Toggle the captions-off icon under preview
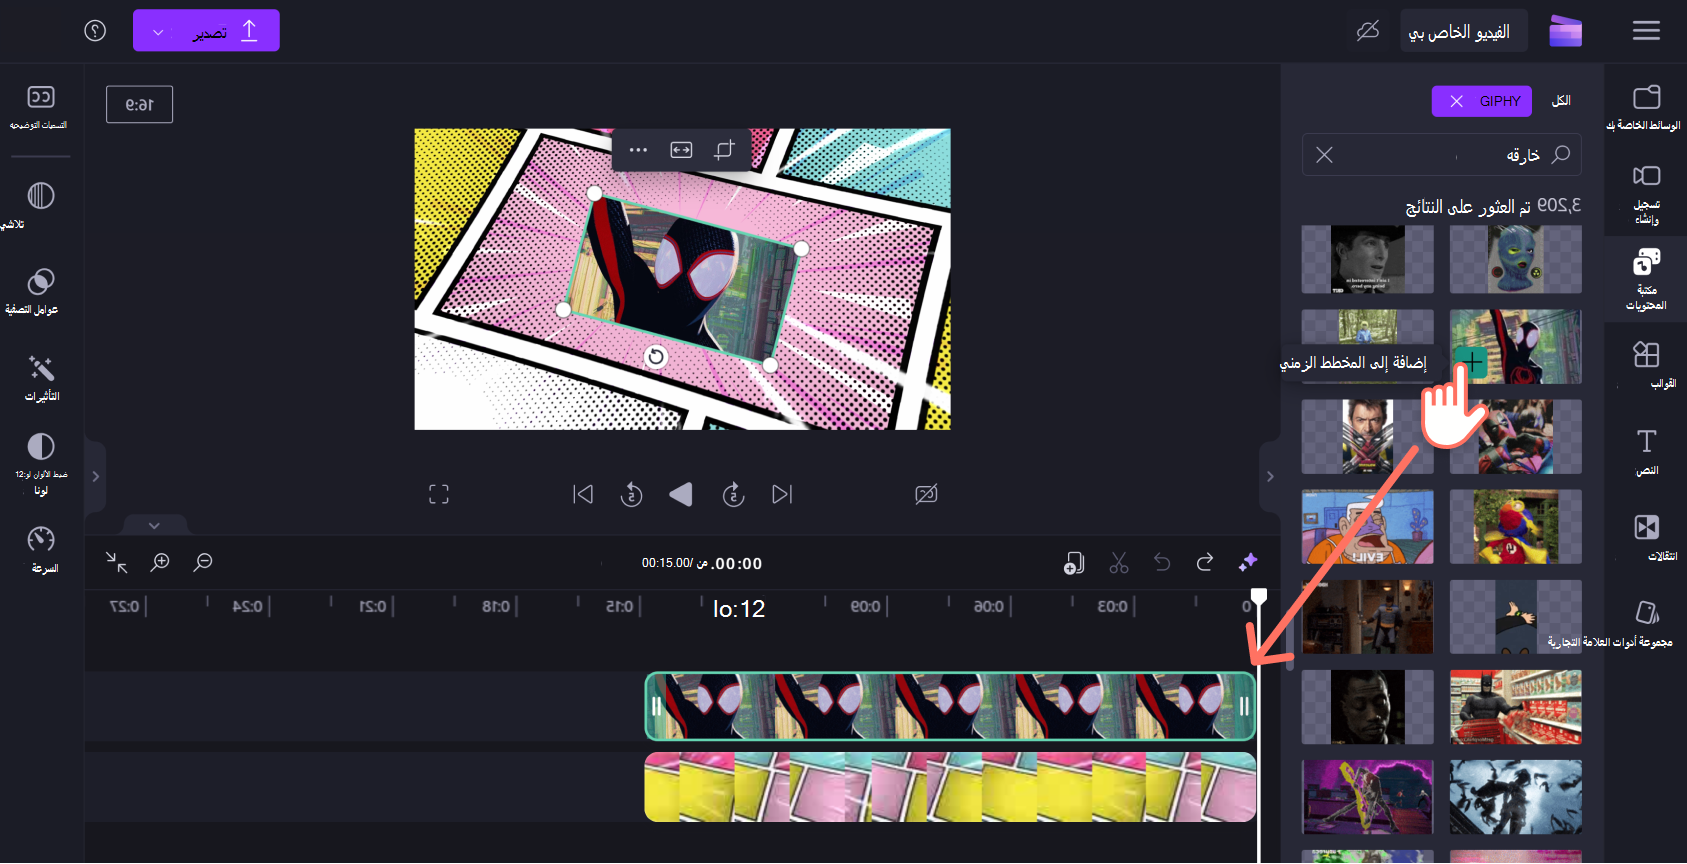Image resolution: width=1687 pixels, height=864 pixels. pos(926,494)
